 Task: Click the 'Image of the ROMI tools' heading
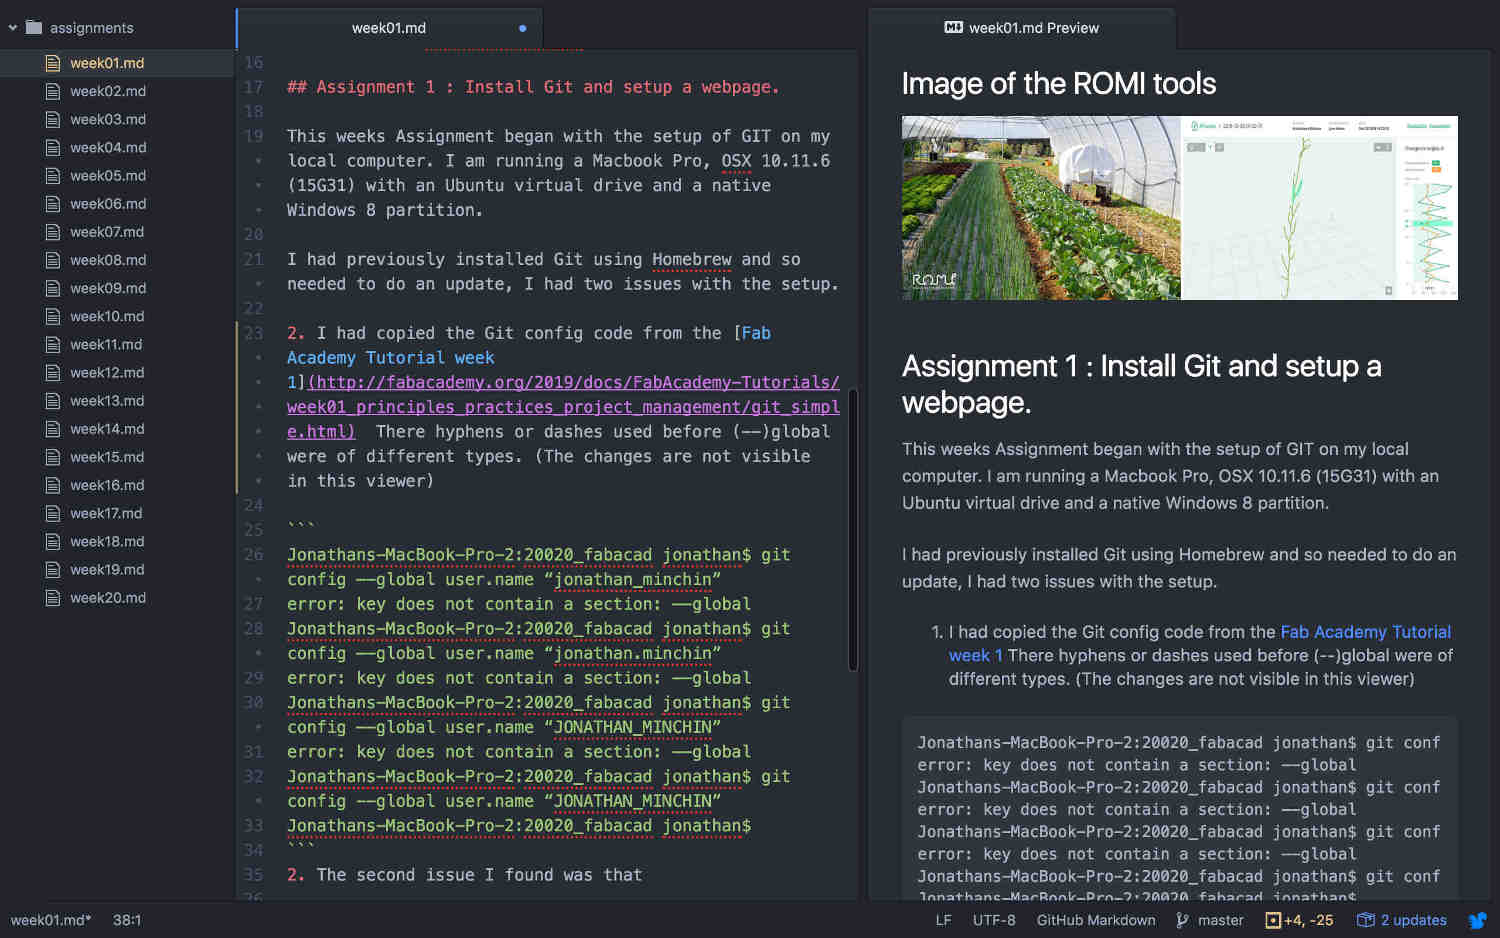[x=1059, y=83]
